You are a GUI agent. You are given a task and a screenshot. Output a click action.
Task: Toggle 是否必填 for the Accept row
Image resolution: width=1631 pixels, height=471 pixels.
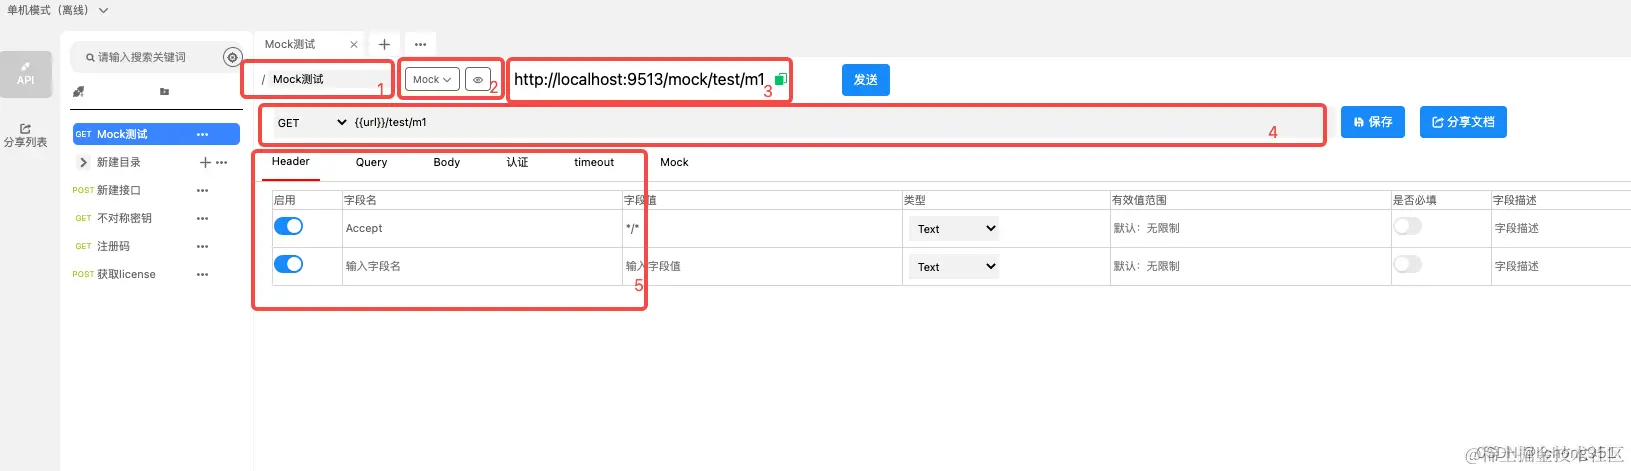point(1408,226)
